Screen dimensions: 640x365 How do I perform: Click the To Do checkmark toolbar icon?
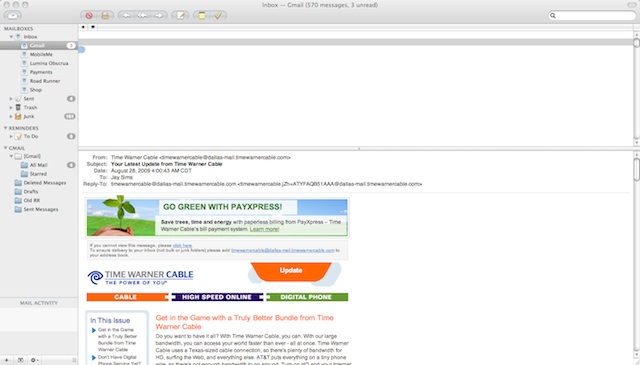pyautogui.click(x=218, y=16)
